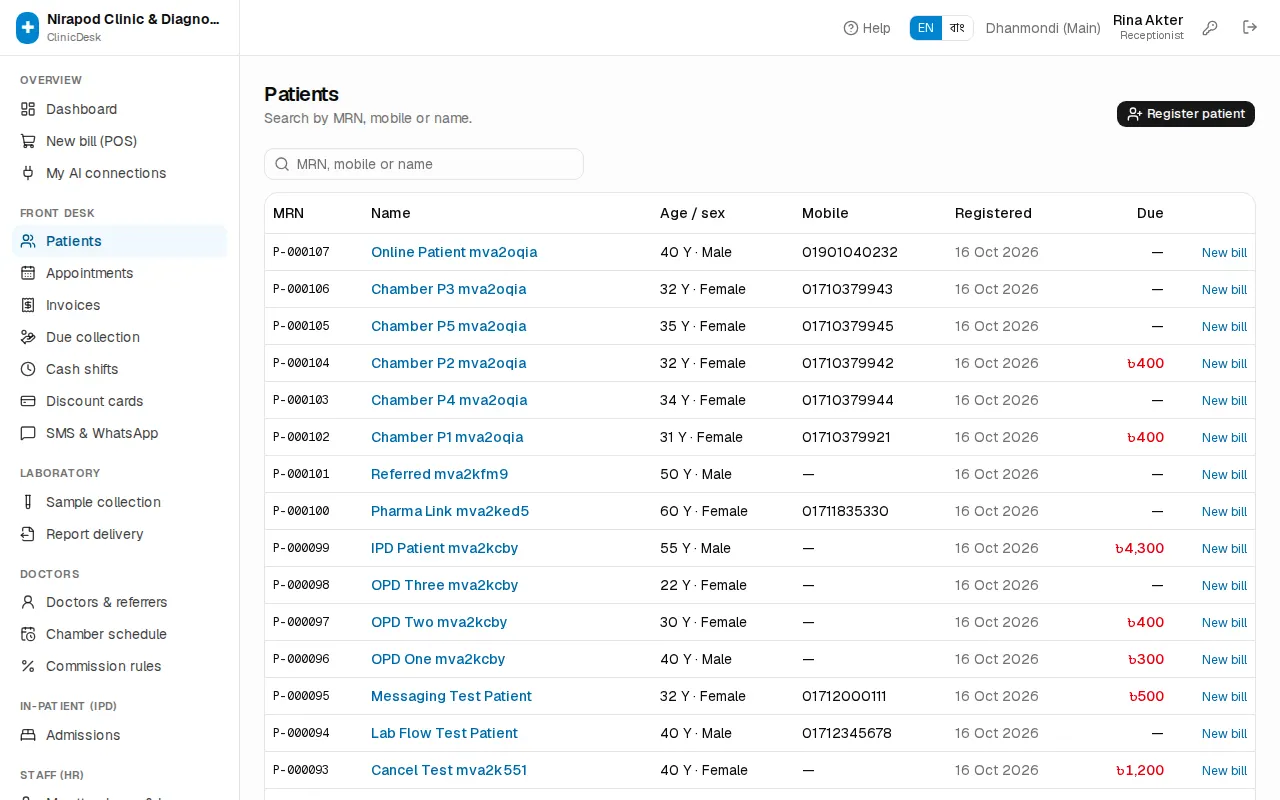Image resolution: width=1280 pixels, height=800 pixels.
Task: Open Invoices from the sidebar
Action: [120, 305]
